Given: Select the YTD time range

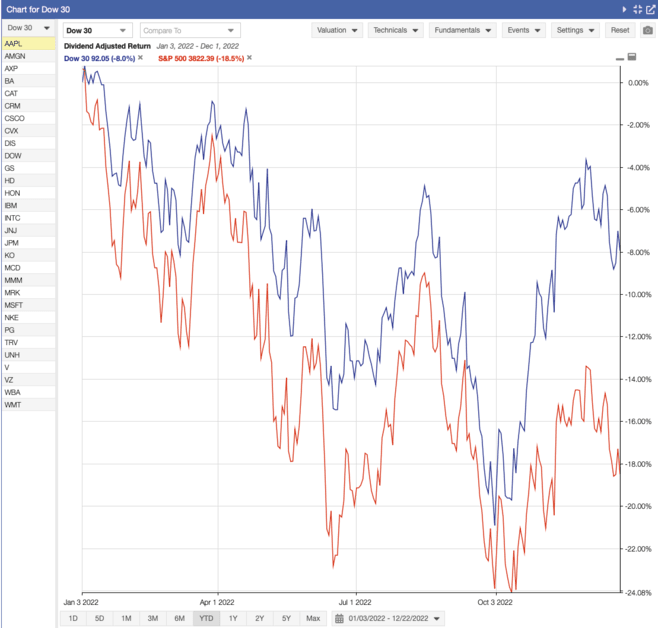Looking at the screenshot, I should (206, 618).
